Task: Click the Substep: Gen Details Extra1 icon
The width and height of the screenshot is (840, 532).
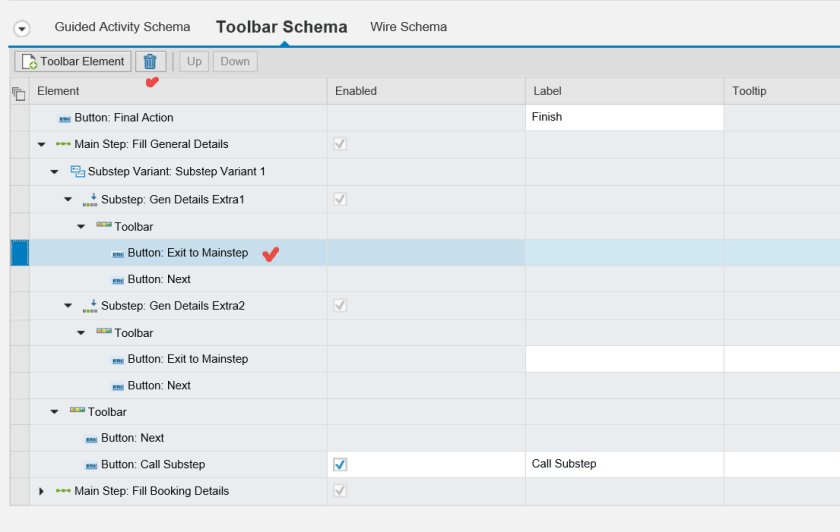Action: click(90, 199)
